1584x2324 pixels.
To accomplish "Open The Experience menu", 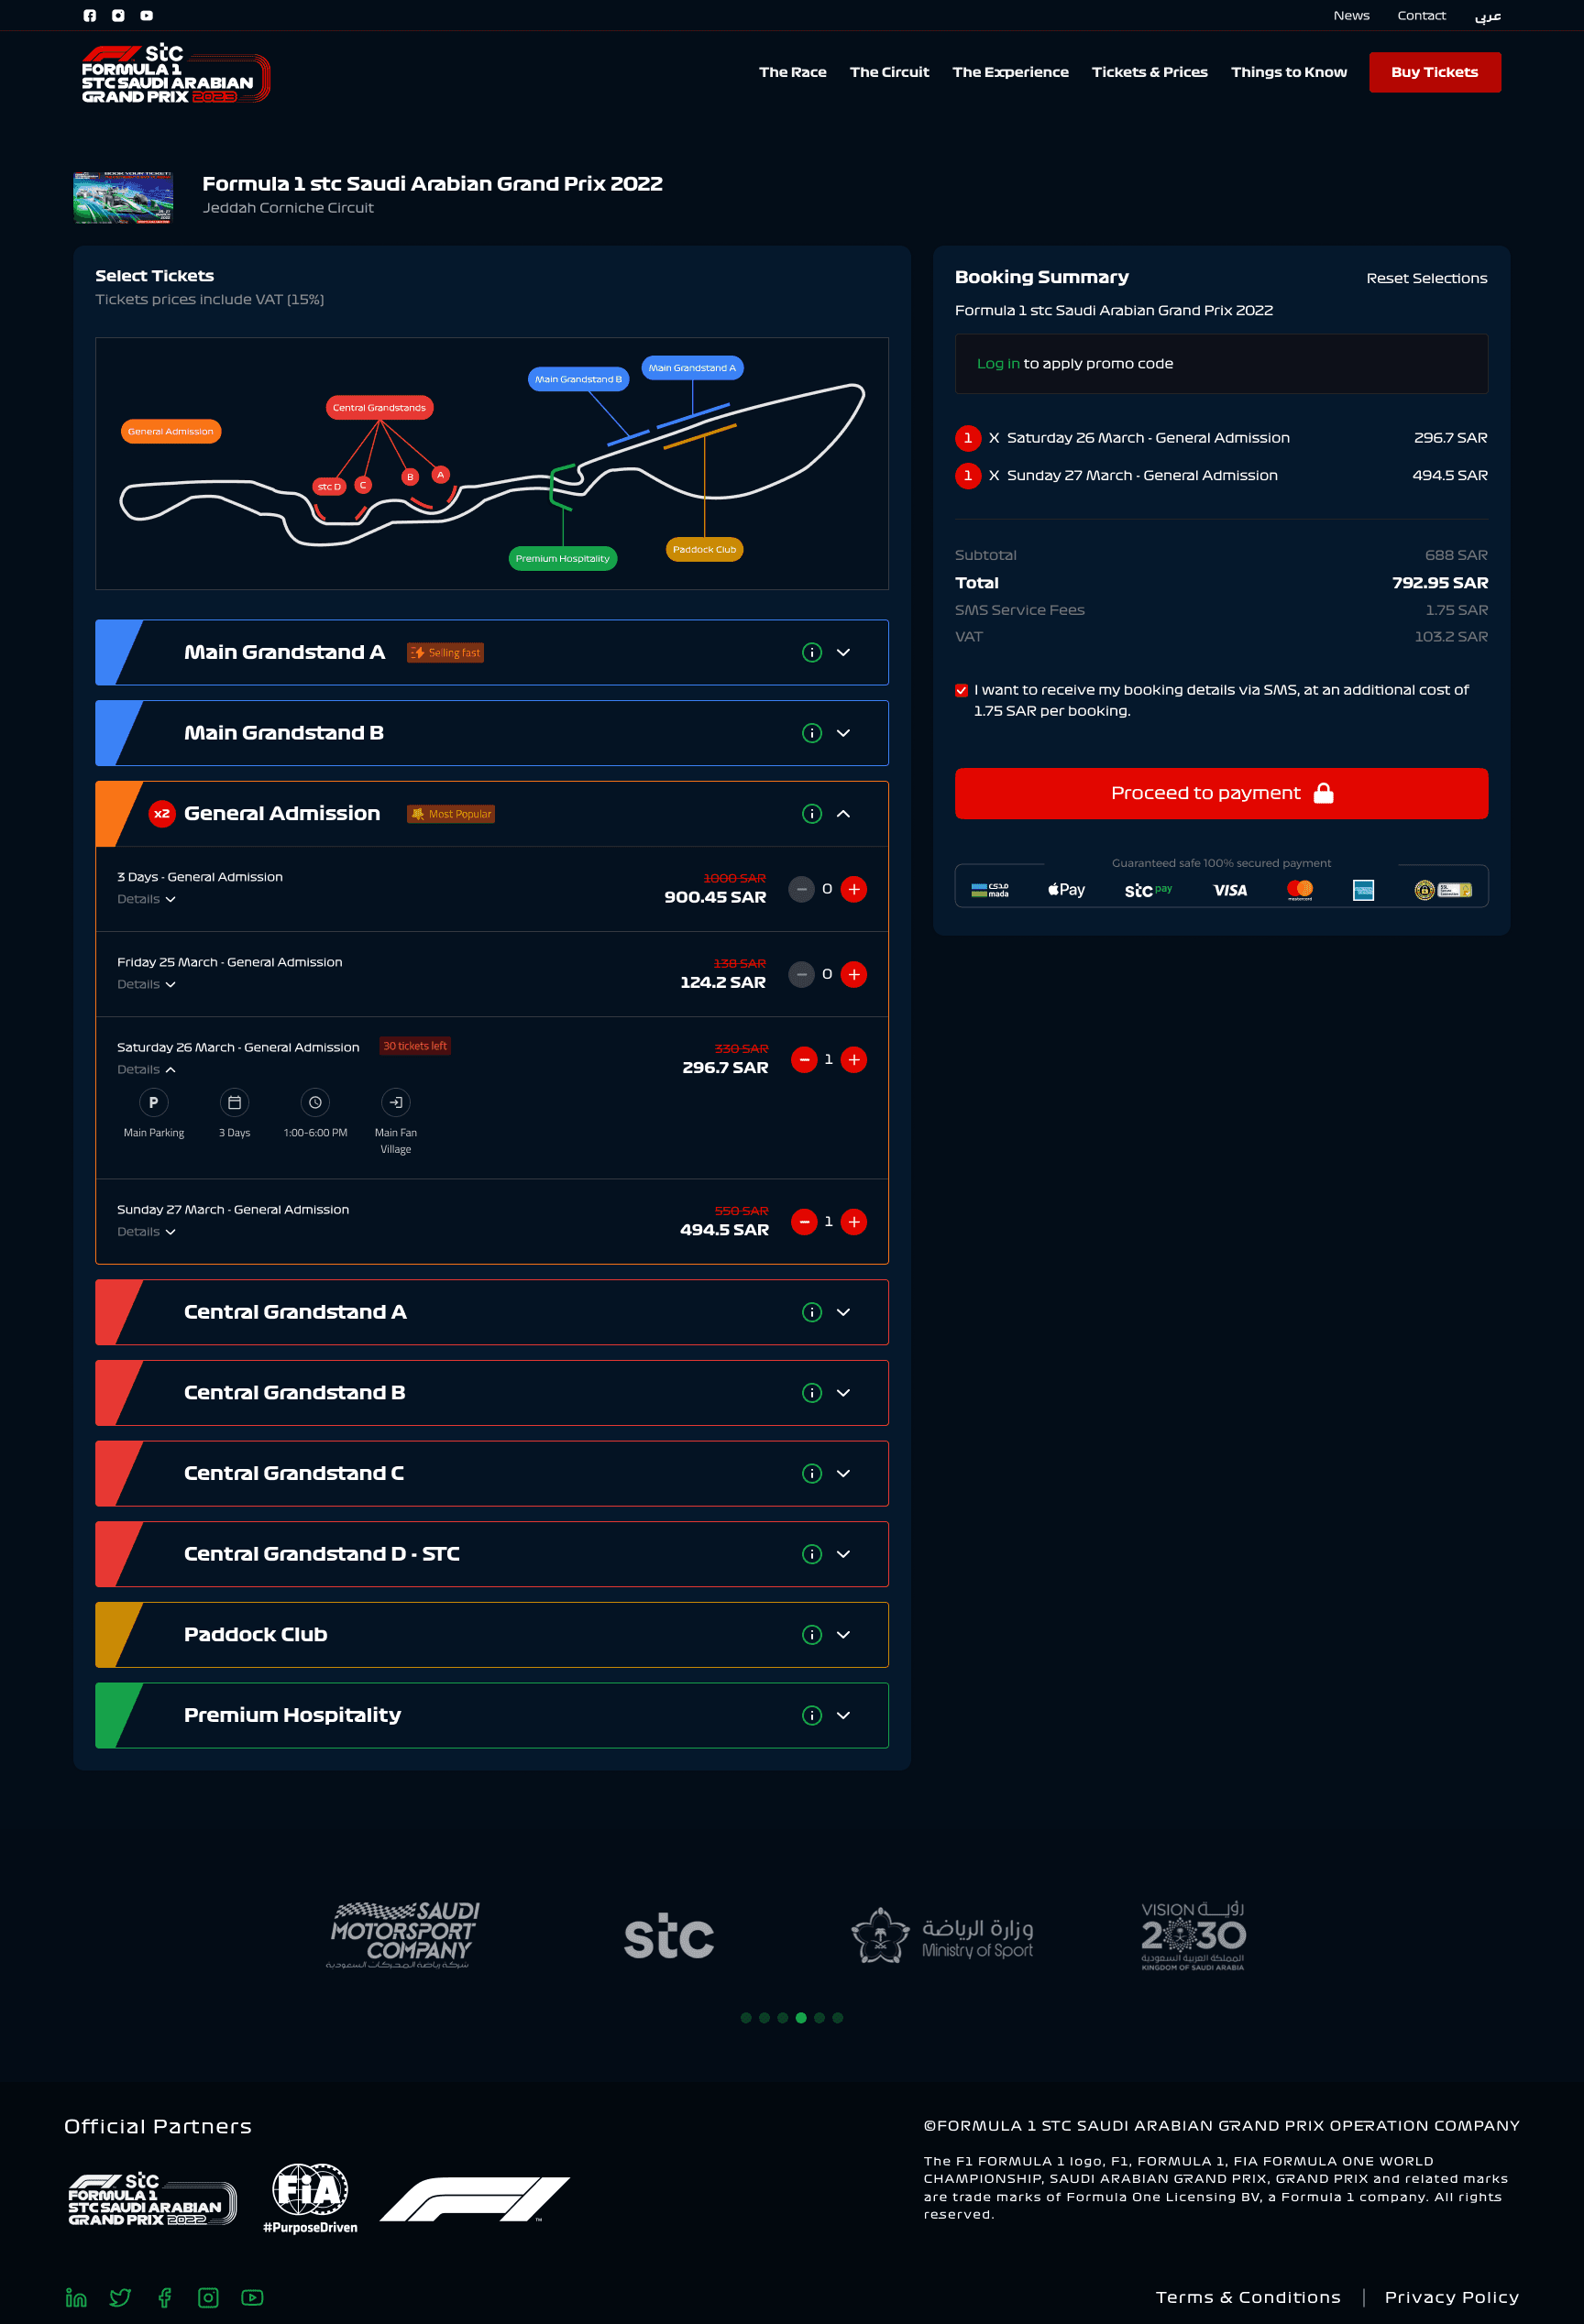I will 1010,72.
